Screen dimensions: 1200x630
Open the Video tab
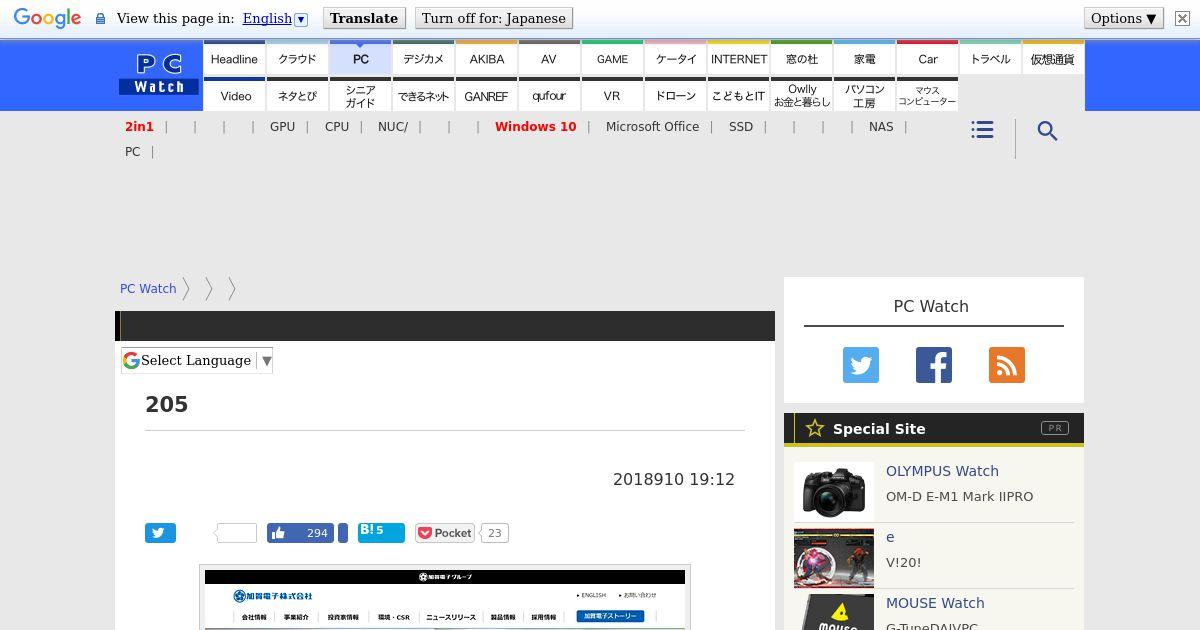pos(236,96)
